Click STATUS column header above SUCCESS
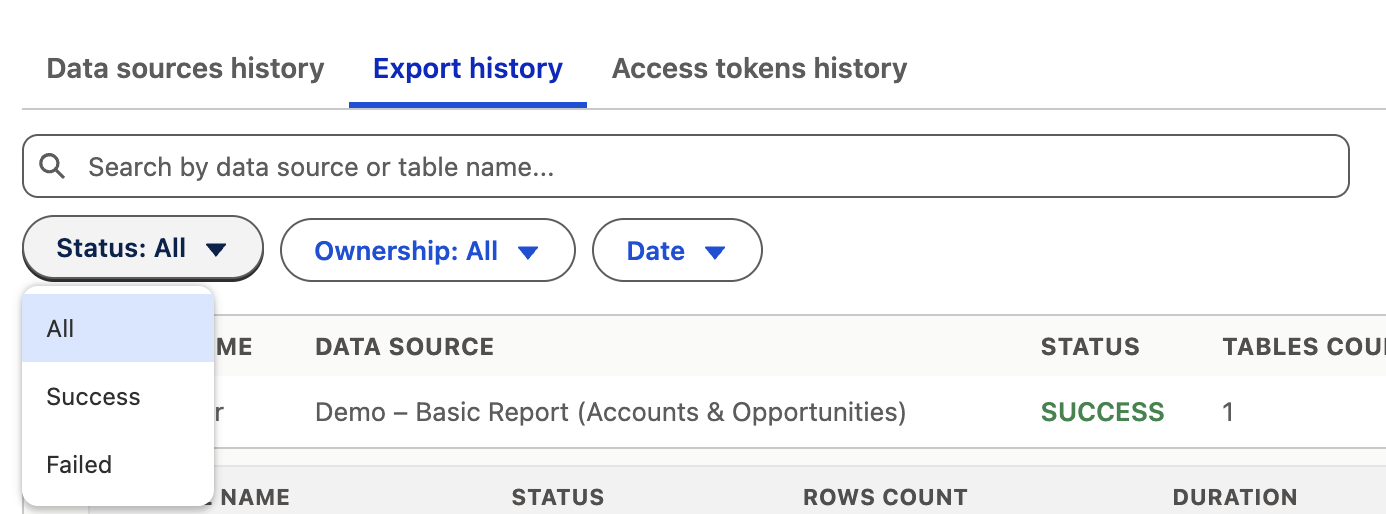1386x514 pixels. 1090,347
